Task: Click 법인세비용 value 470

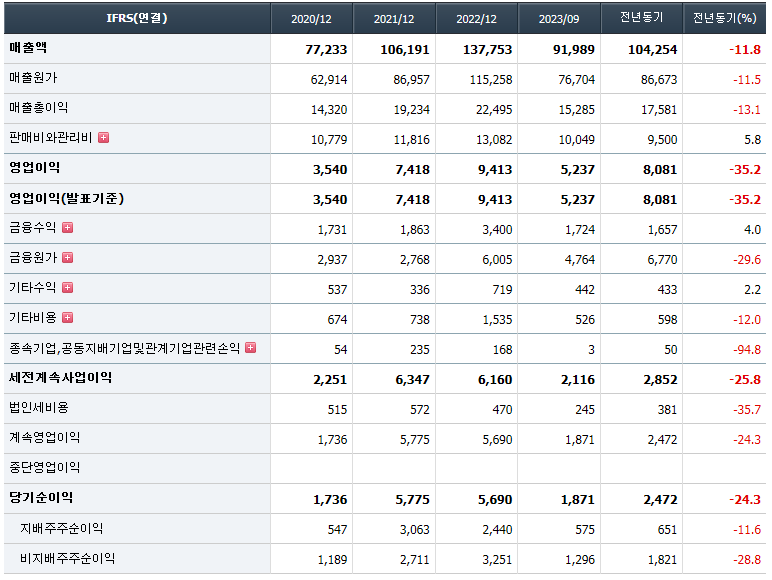Action: point(502,410)
